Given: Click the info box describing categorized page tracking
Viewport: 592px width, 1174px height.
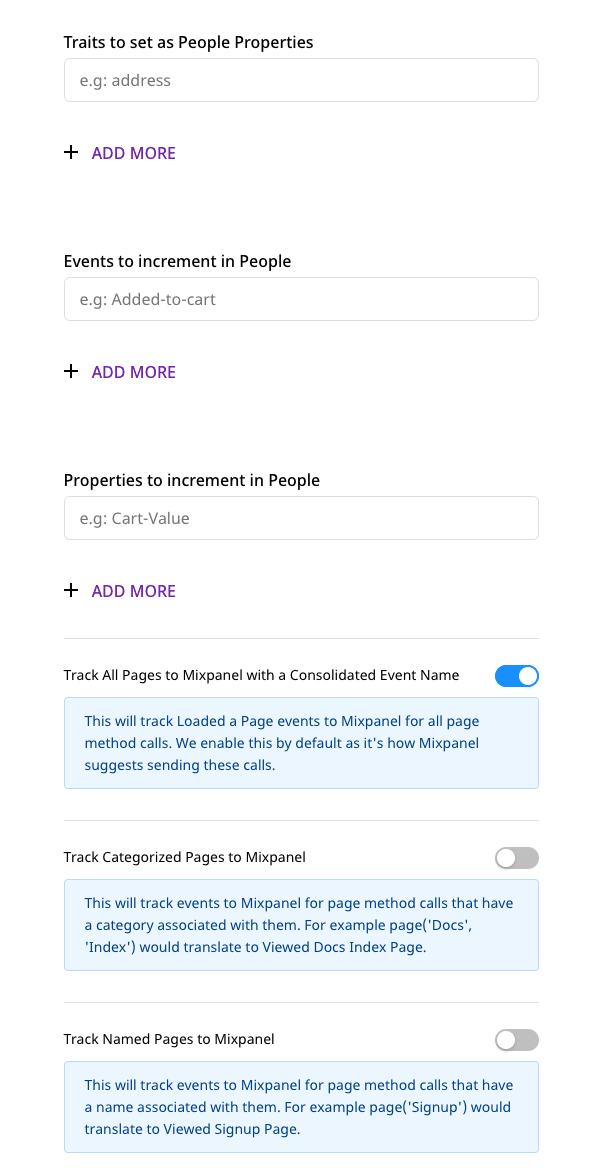Looking at the screenshot, I should [300, 924].
